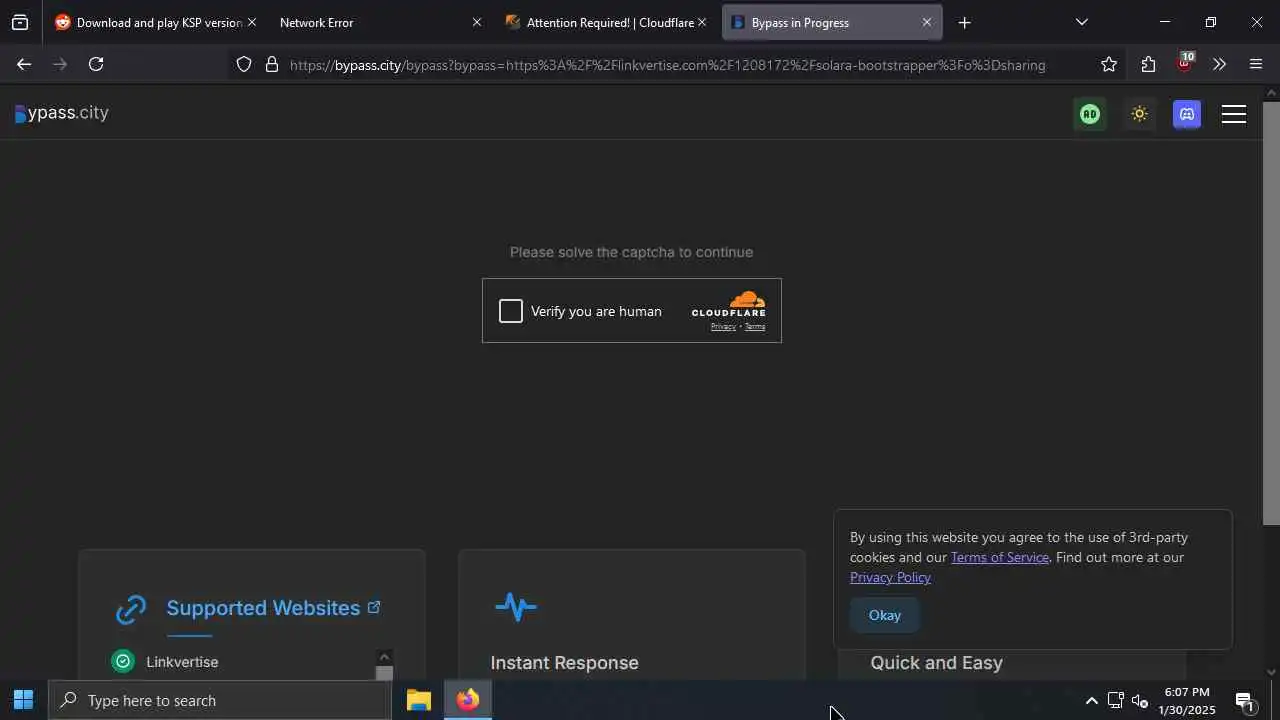This screenshot has width=1280, height=720.
Task: Go back to previous page
Action: tap(23, 64)
